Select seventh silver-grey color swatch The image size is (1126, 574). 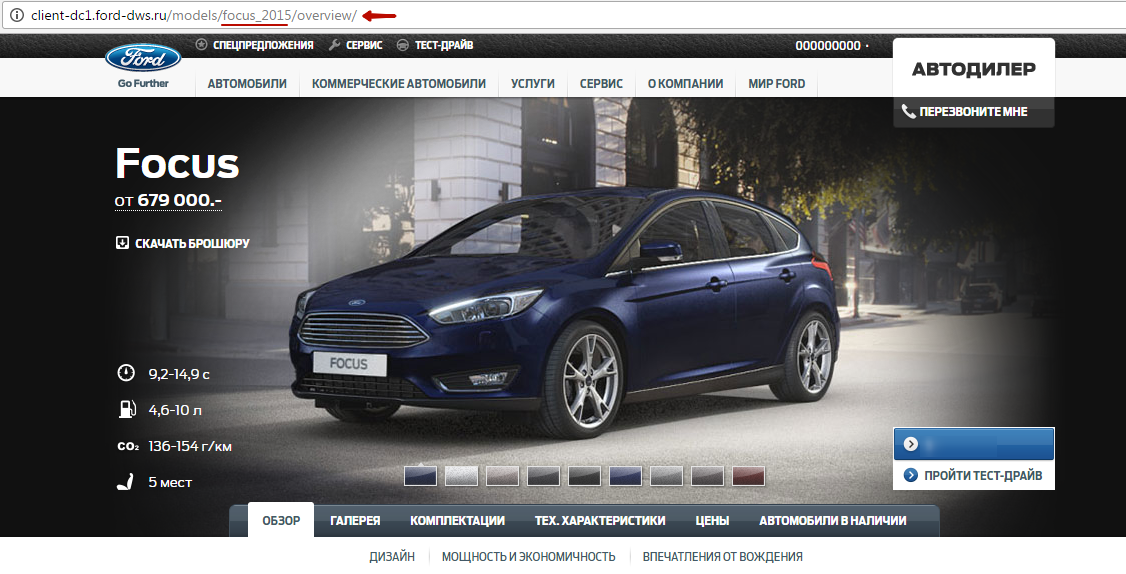tap(666, 476)
